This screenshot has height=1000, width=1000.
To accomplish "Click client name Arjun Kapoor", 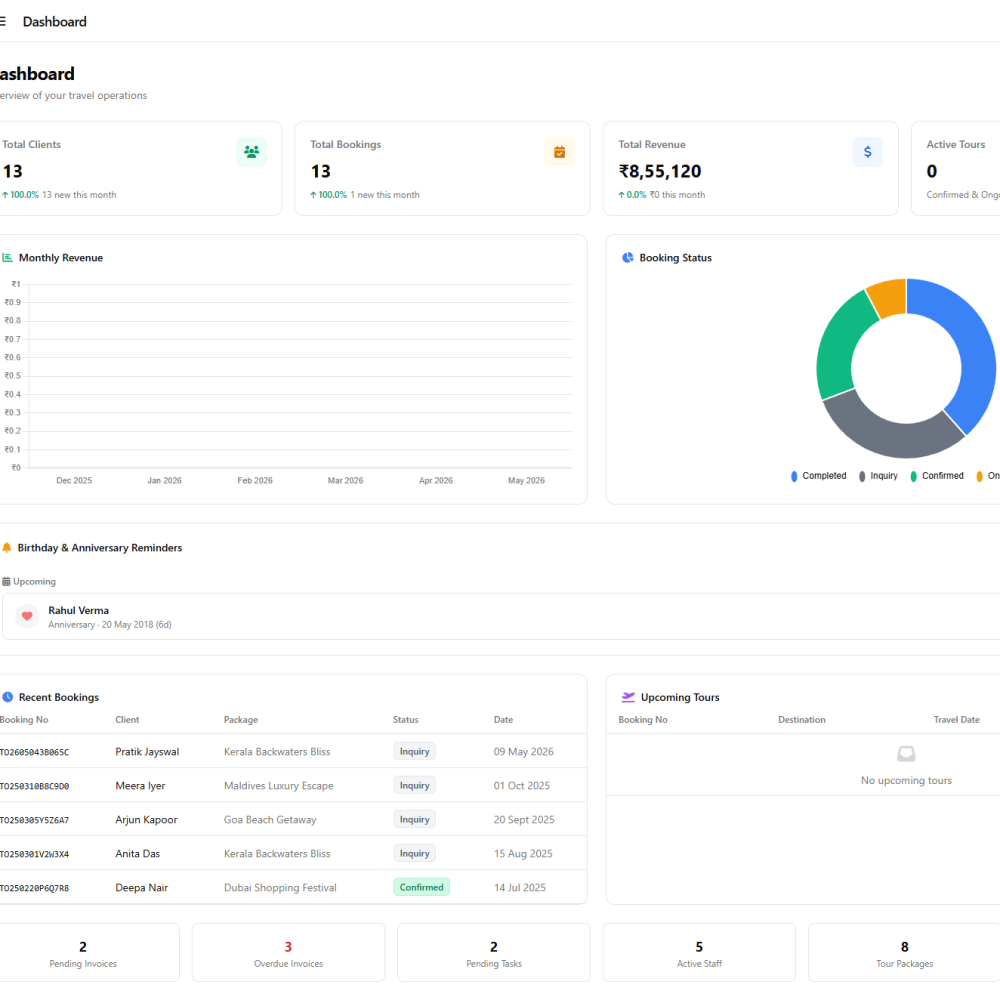I will pyautogui.click(x=146, y=820).
